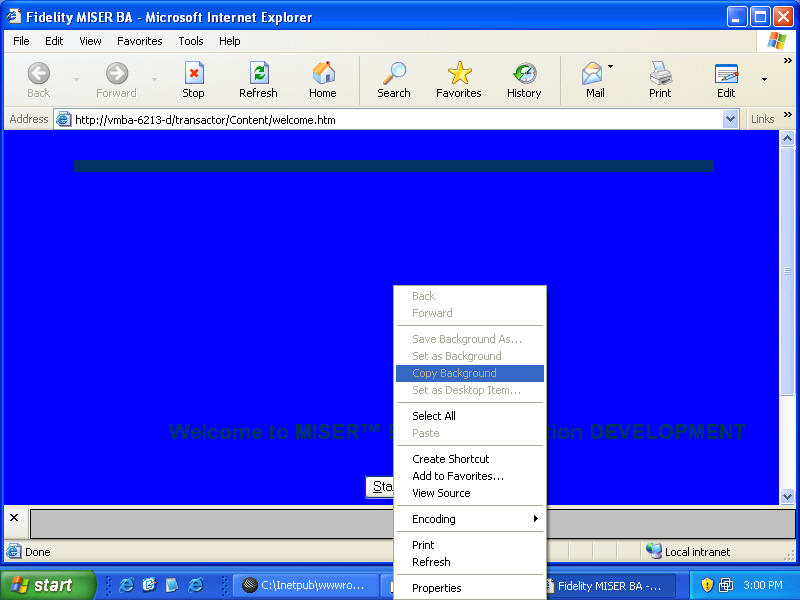Reload the page using the toolbar Refresh icon
The image size is (800, 600).
259,73
